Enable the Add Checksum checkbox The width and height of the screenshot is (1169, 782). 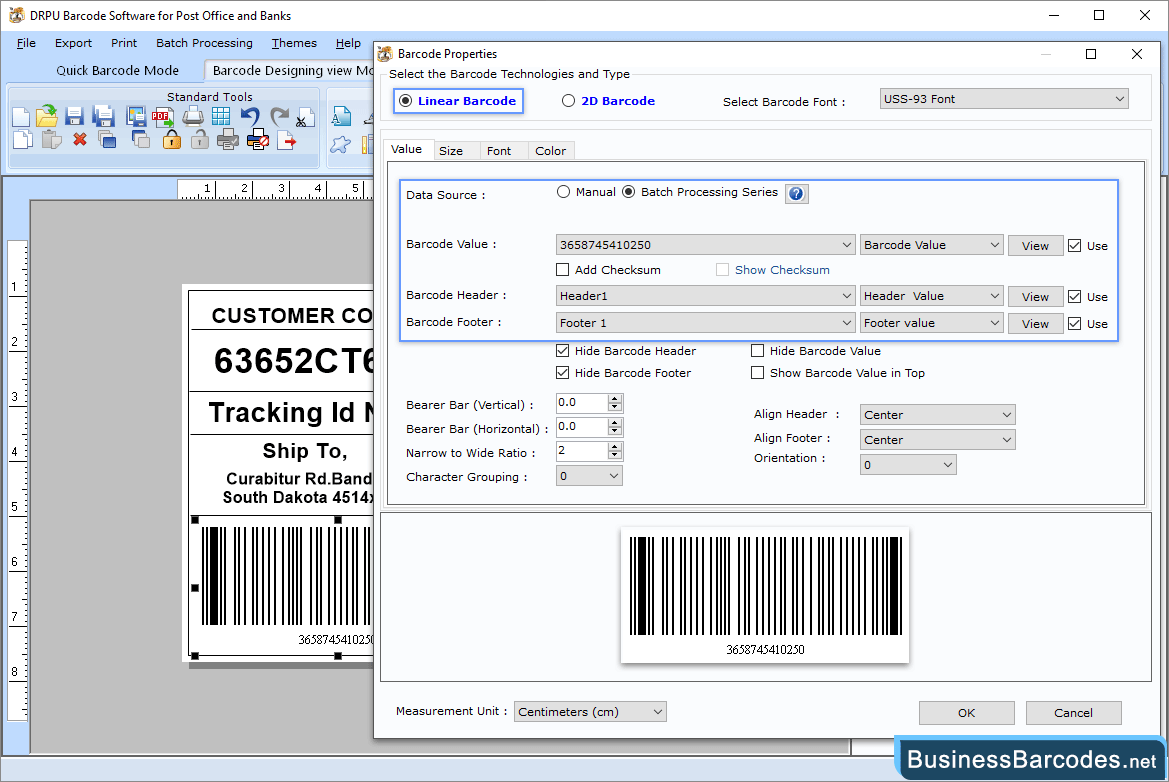tap(563, 270)
